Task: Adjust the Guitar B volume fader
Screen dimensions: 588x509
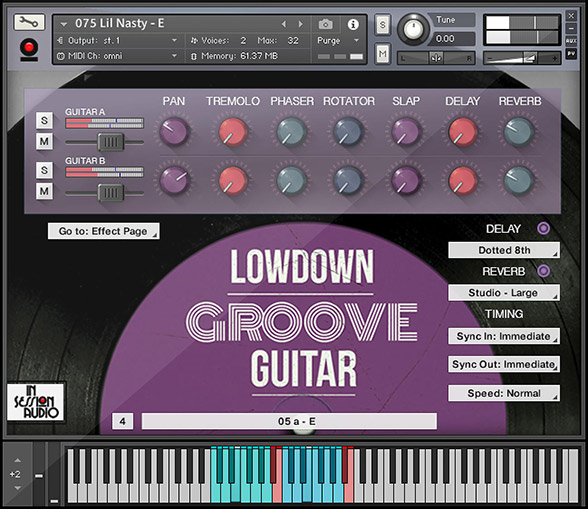Action: pos(111,193)
